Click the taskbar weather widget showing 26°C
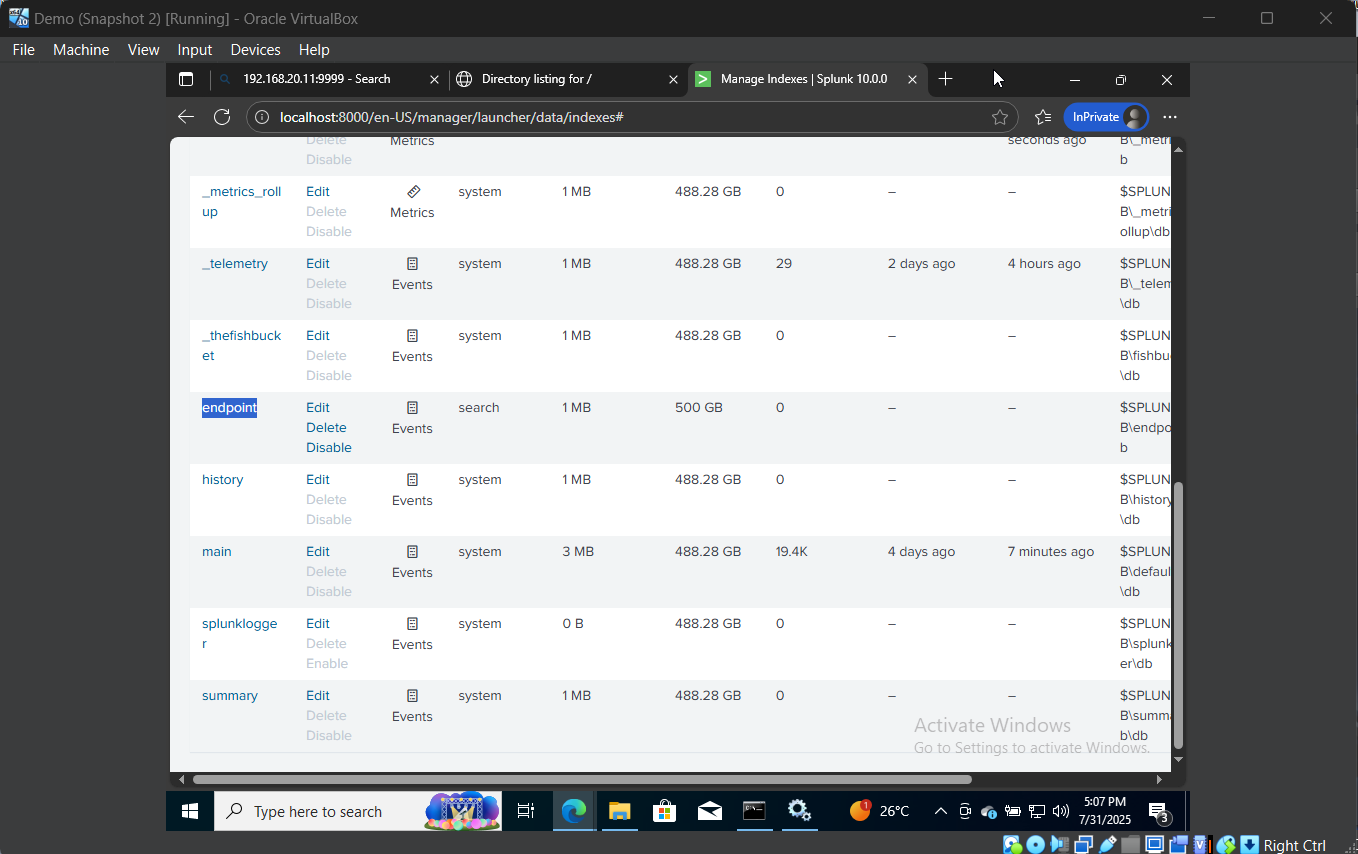The image size is (1358, 854). point(880,811)
